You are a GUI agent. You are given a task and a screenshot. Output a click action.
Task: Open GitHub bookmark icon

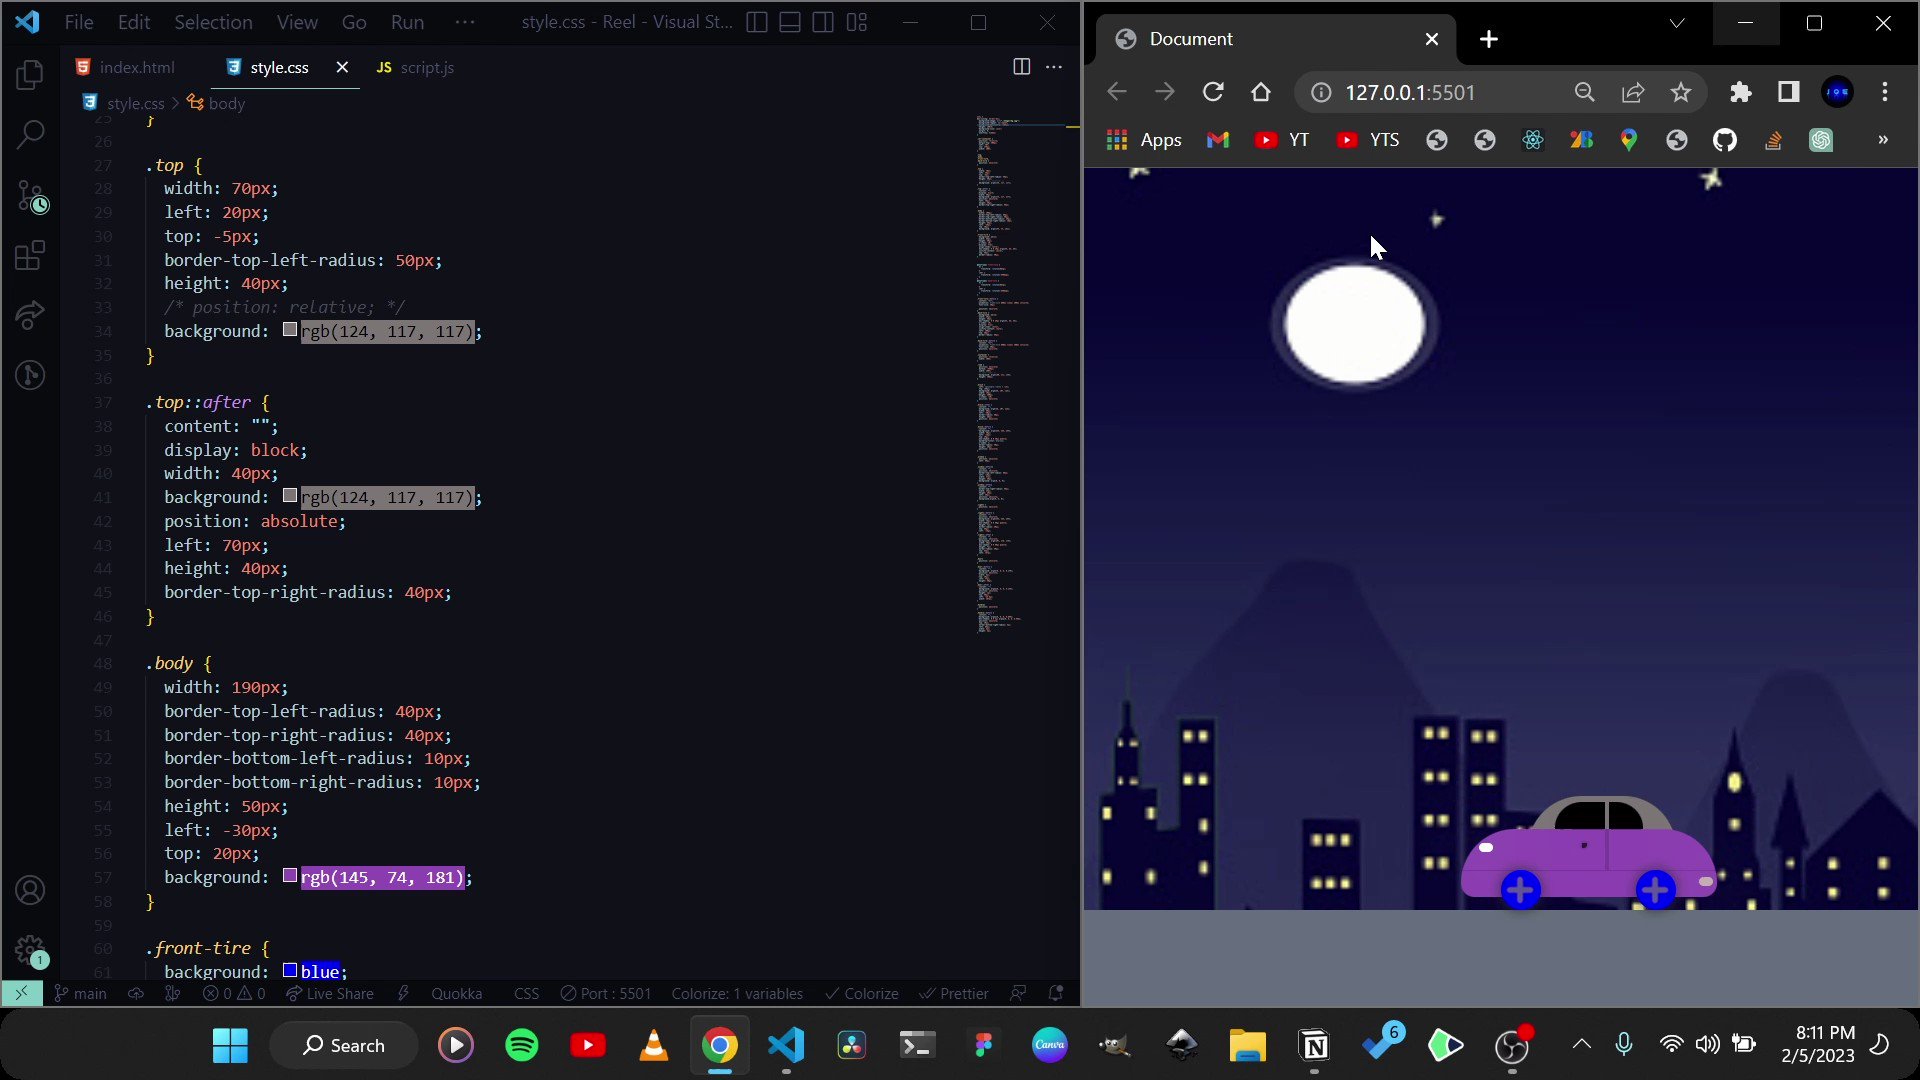coord(1725,140)
